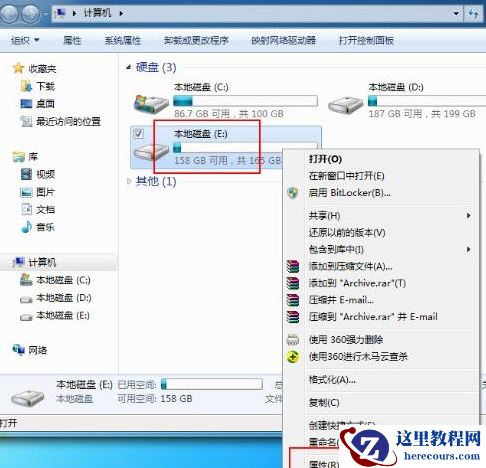Select 本地磁盘 (C:) in navigation tree
This screenshot has width=486, height=468.
point(55,280)
